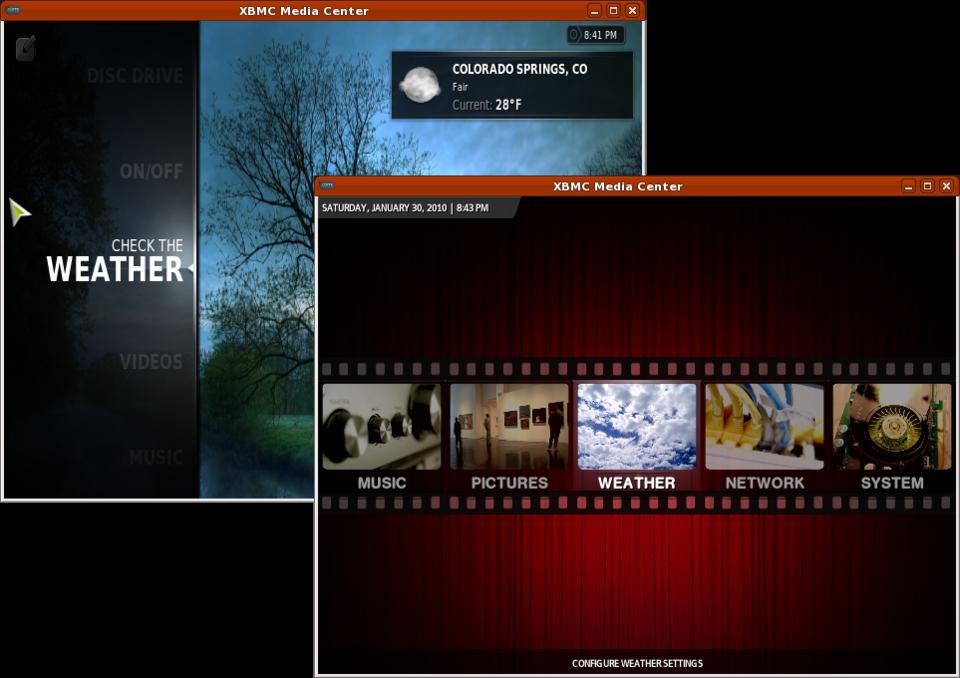Click the cloudy moon weather icon
Image resolution: width=960 pixels, height=678 pixels.
point(419,85)
